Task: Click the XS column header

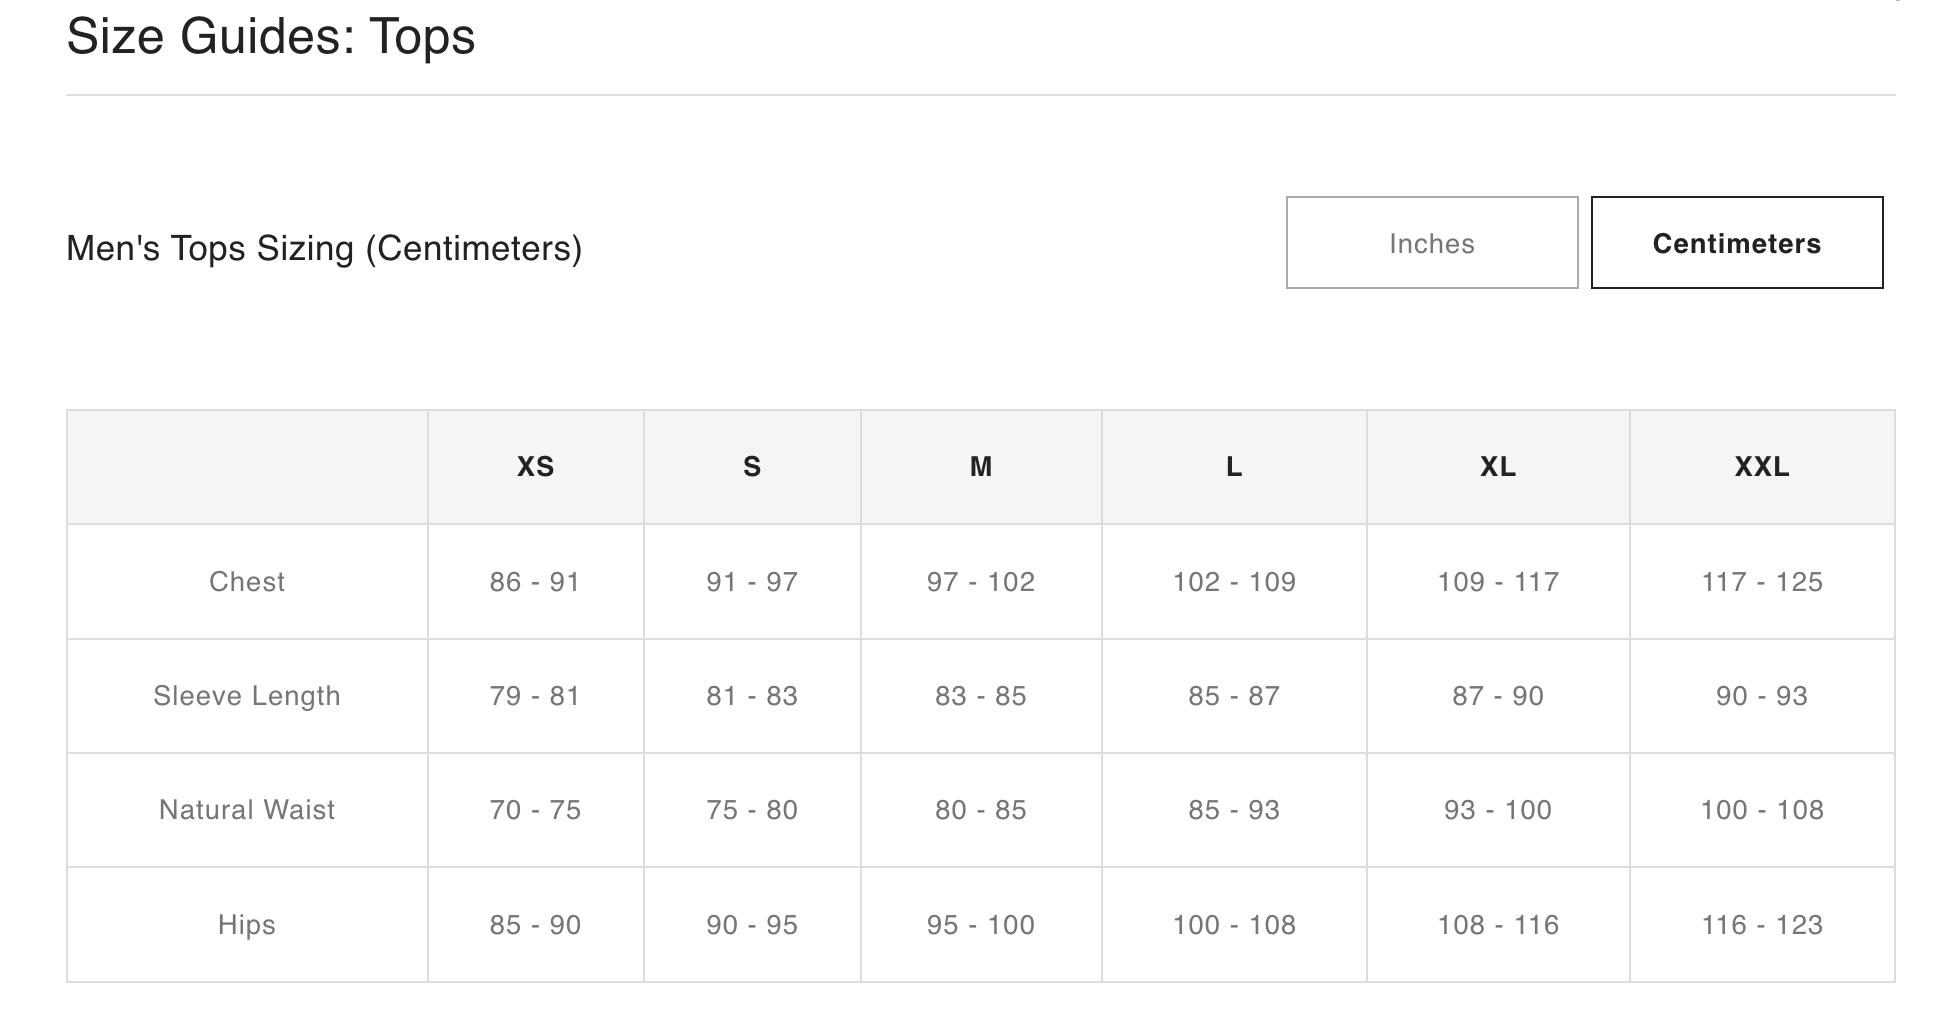Action: (x=535, y=467)
